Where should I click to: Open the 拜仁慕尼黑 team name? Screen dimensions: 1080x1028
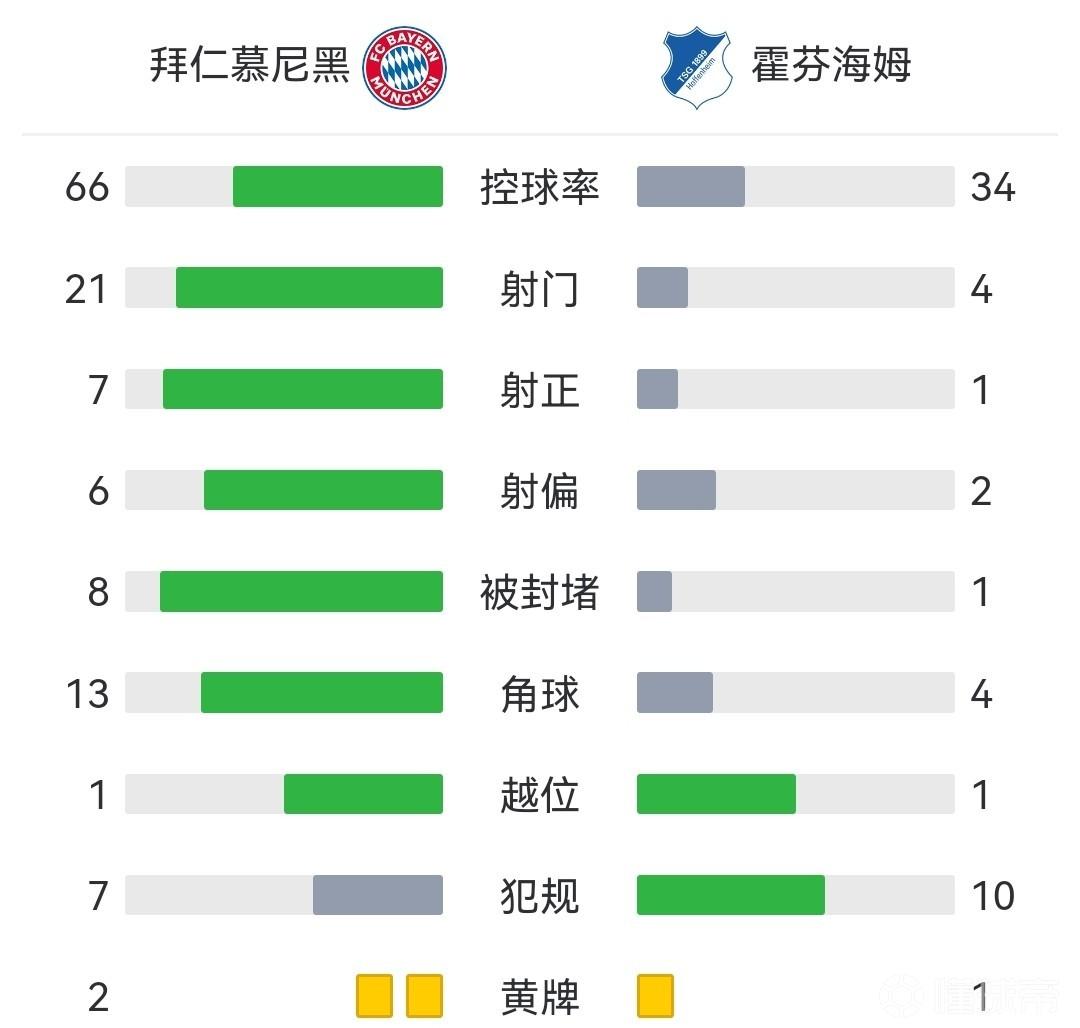(250, 67)
